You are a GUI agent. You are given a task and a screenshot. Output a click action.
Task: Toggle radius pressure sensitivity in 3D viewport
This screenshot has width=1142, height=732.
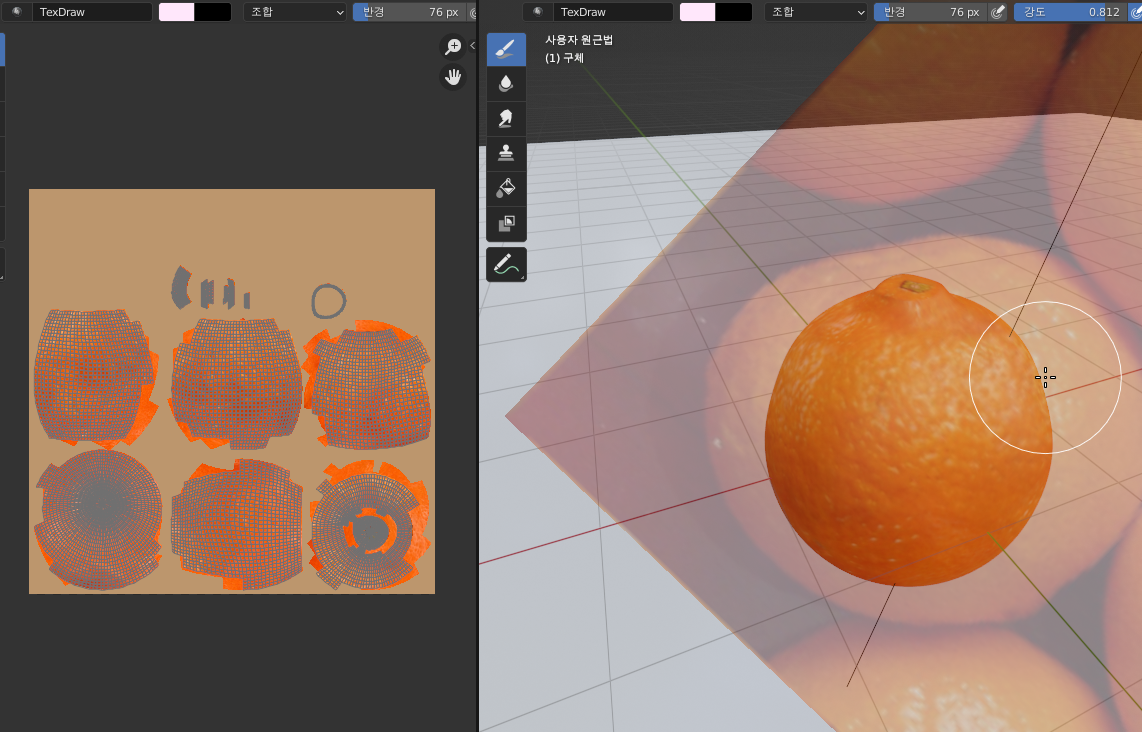click(x=998, y=12)
